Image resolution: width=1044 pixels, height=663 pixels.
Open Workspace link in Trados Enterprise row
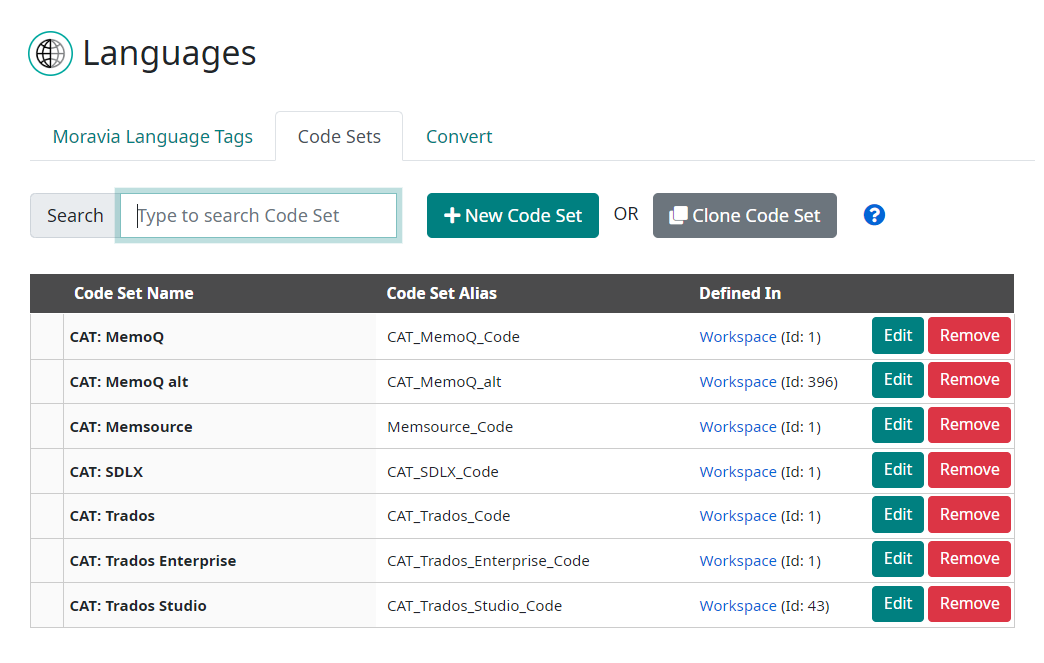click(x=738, y=561)
